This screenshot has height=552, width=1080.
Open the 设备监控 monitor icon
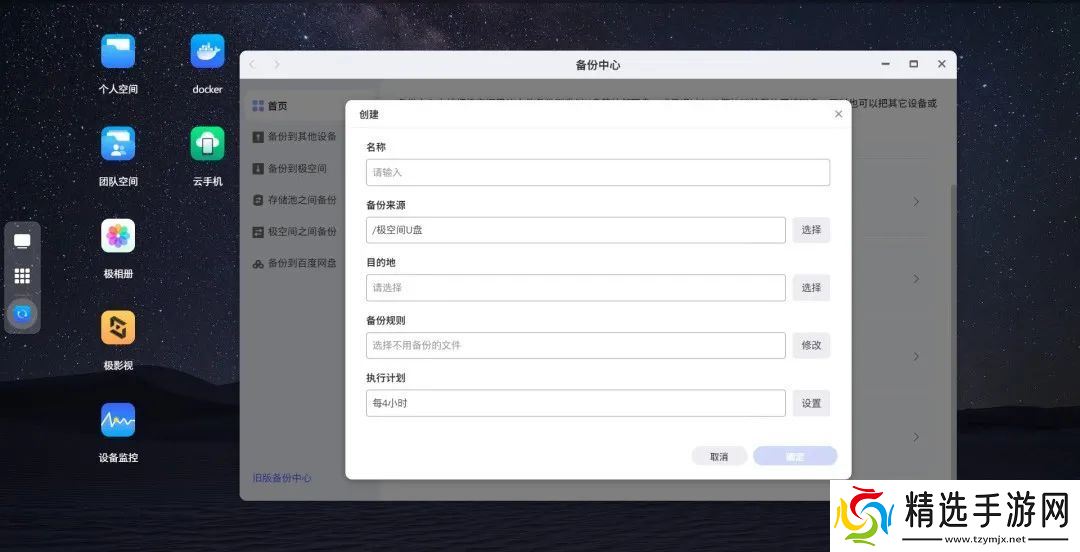[x=118, y=420]
